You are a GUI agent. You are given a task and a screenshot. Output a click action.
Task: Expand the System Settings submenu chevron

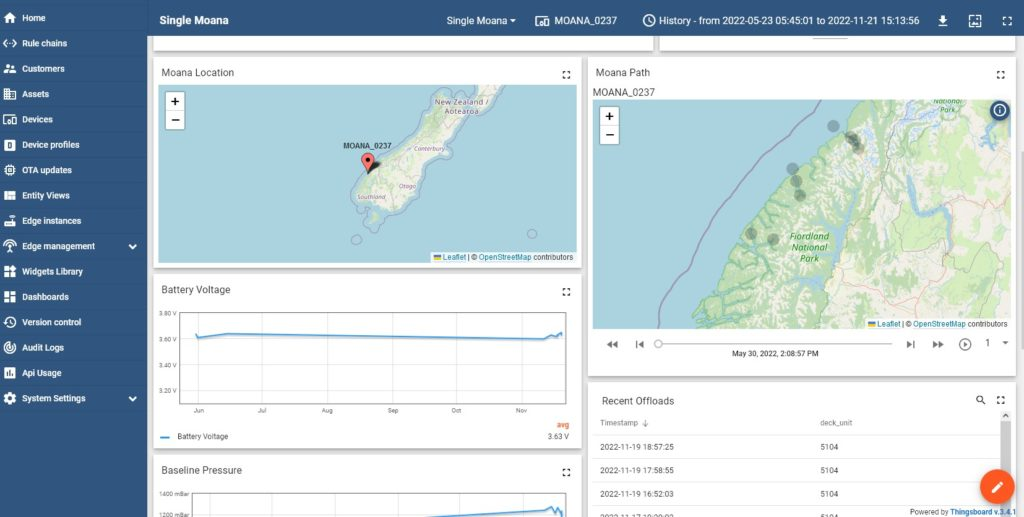coord(133,399)
